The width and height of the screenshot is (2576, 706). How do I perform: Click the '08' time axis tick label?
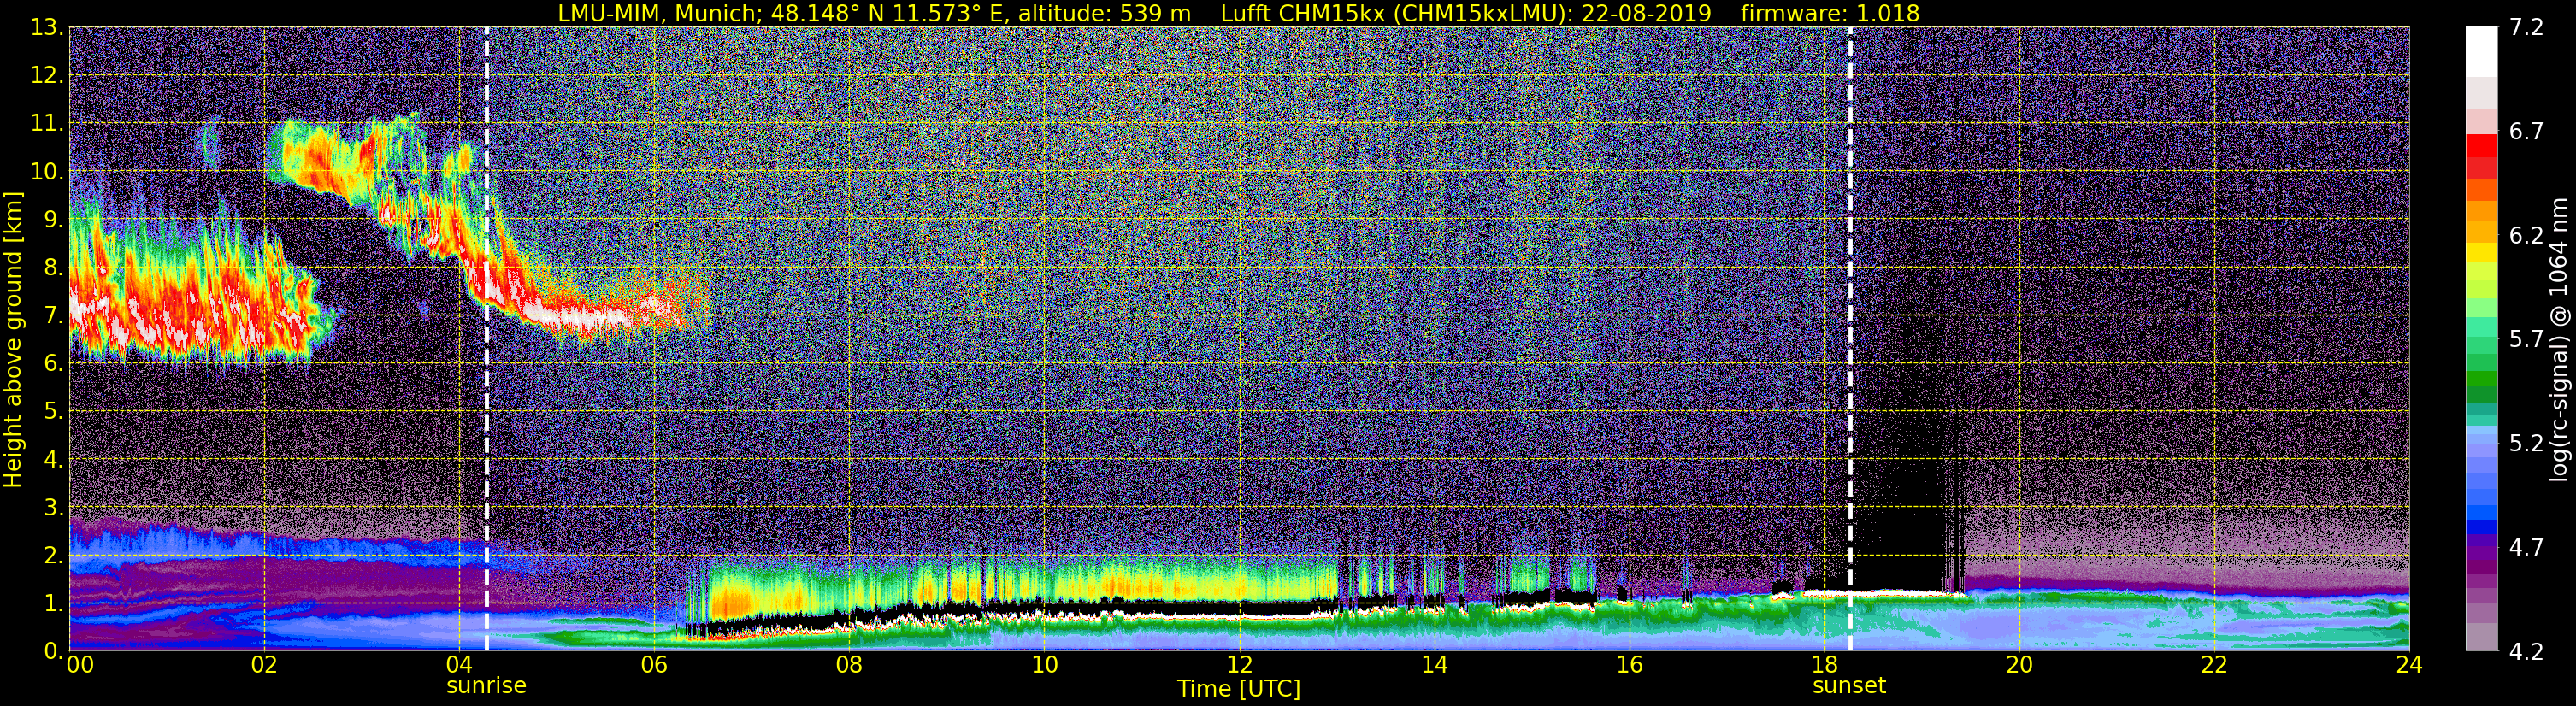(x=849, y=665)
